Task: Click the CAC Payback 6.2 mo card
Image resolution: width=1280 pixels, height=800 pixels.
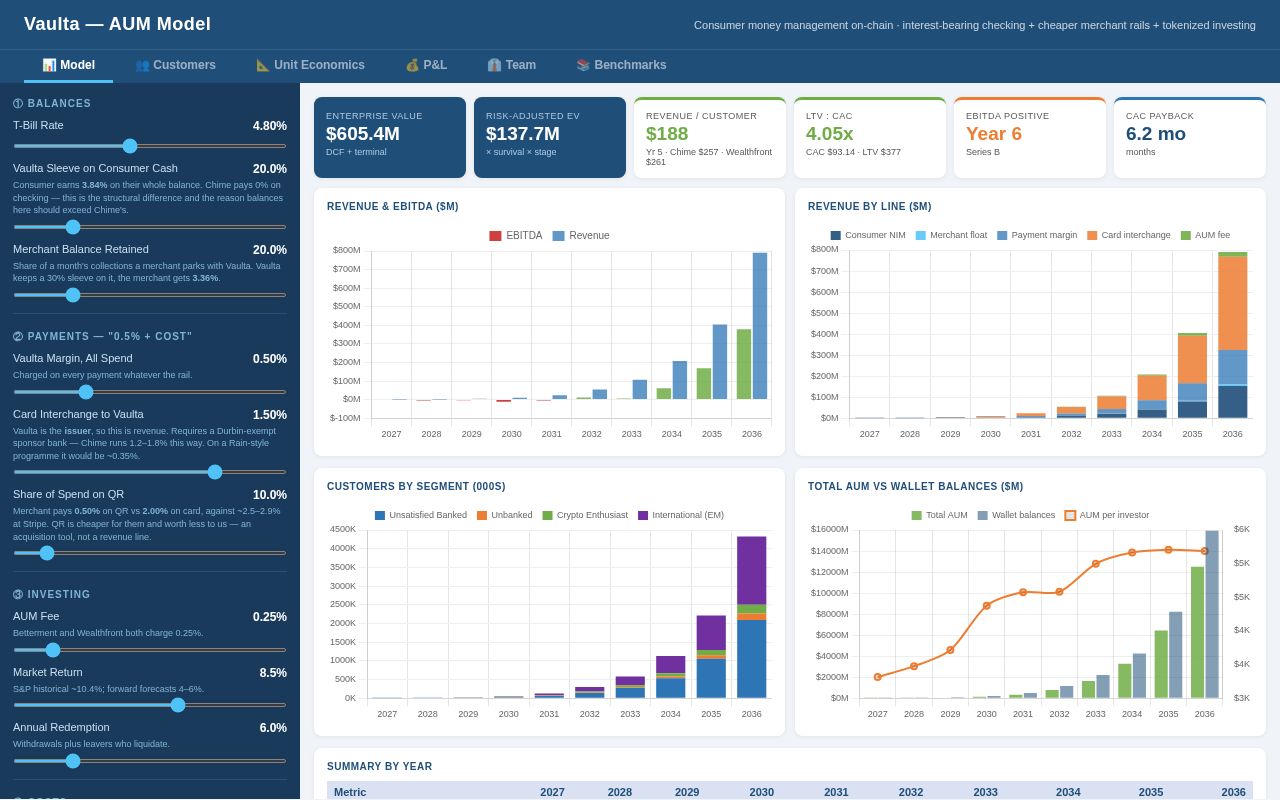Action: point(1190,138)
